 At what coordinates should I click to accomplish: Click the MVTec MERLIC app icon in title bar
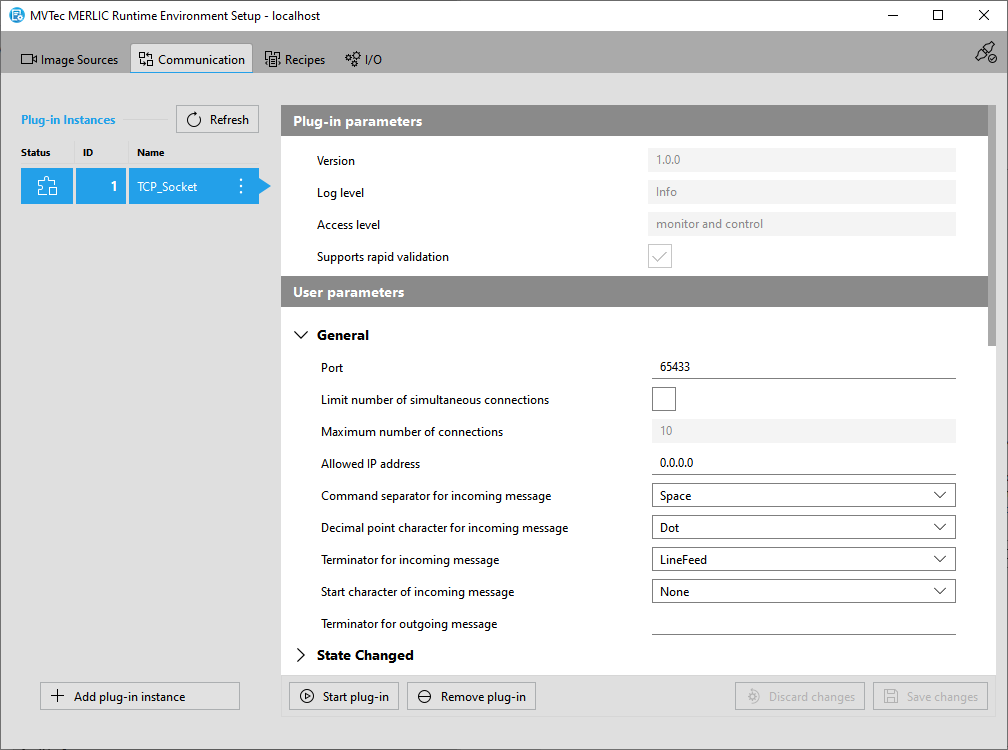(x=17, y=15)
